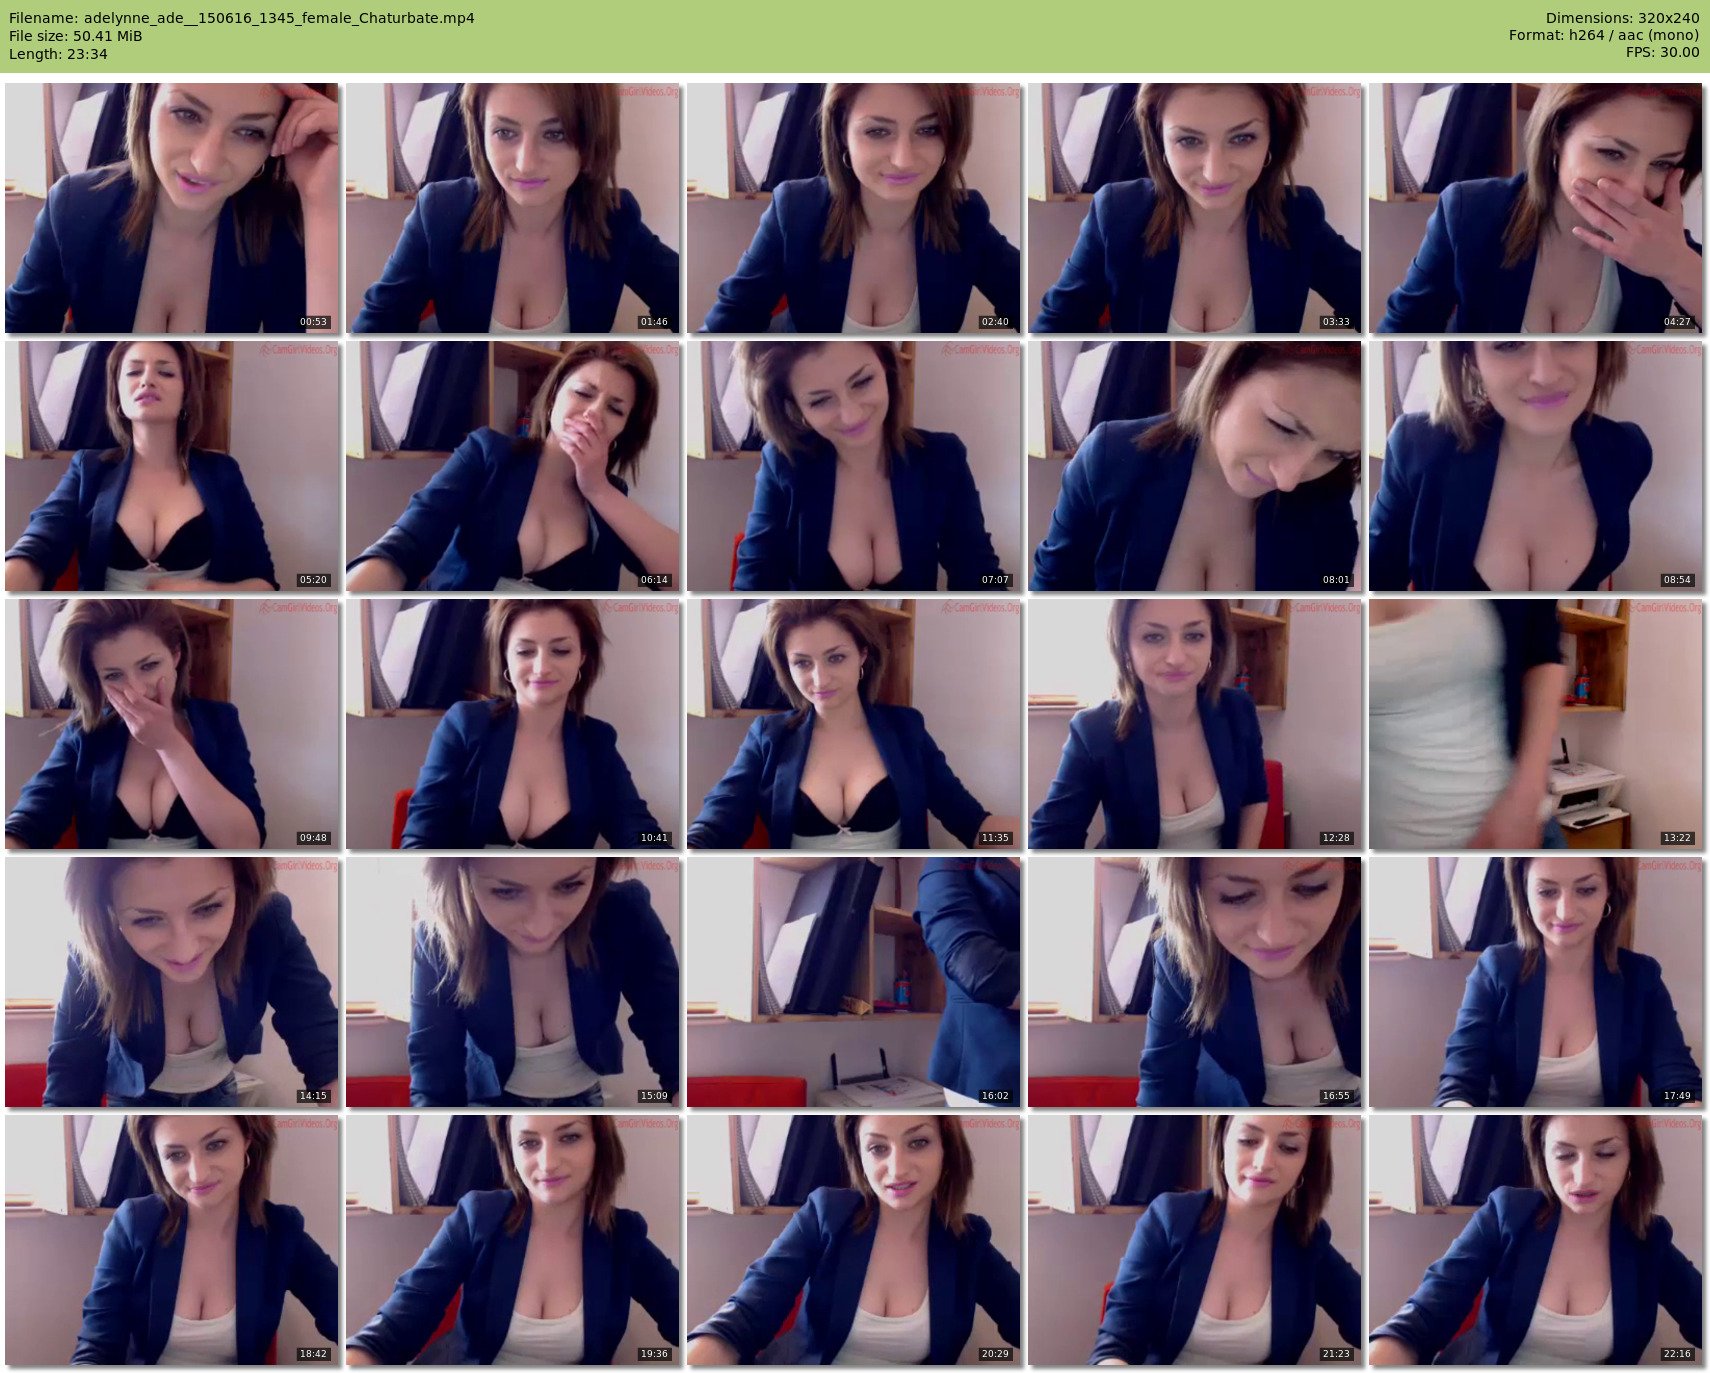The width and height of the screenshot is (1710, 1373).
Task: Open the thumbnail timestamped 05:20
Action: (172, 466)
